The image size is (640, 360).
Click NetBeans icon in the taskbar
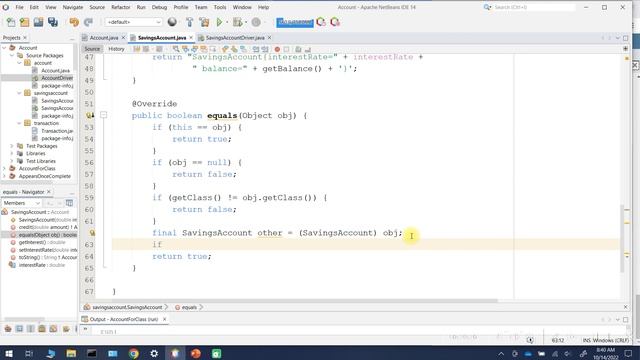[x=175, y=353]
